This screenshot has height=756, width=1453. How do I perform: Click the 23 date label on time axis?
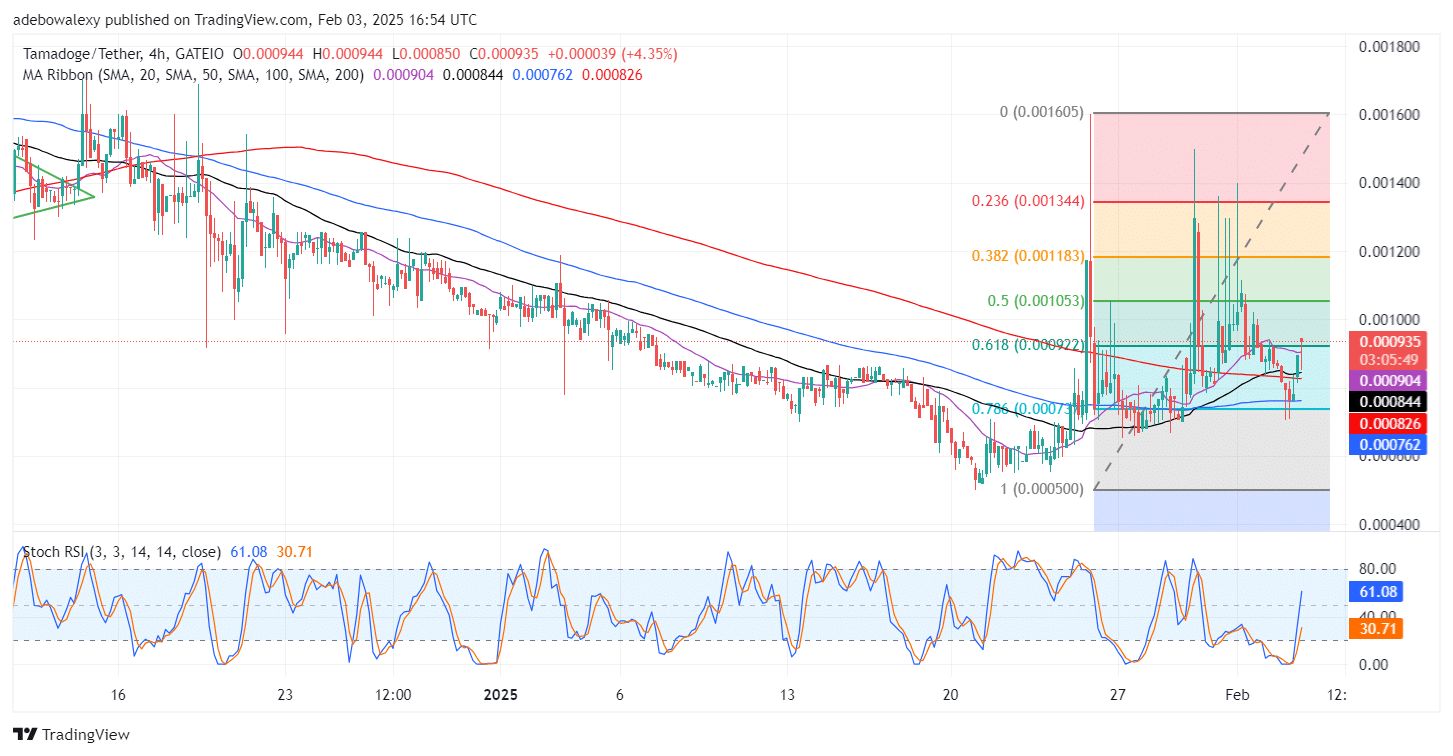[x=285, y=695]
